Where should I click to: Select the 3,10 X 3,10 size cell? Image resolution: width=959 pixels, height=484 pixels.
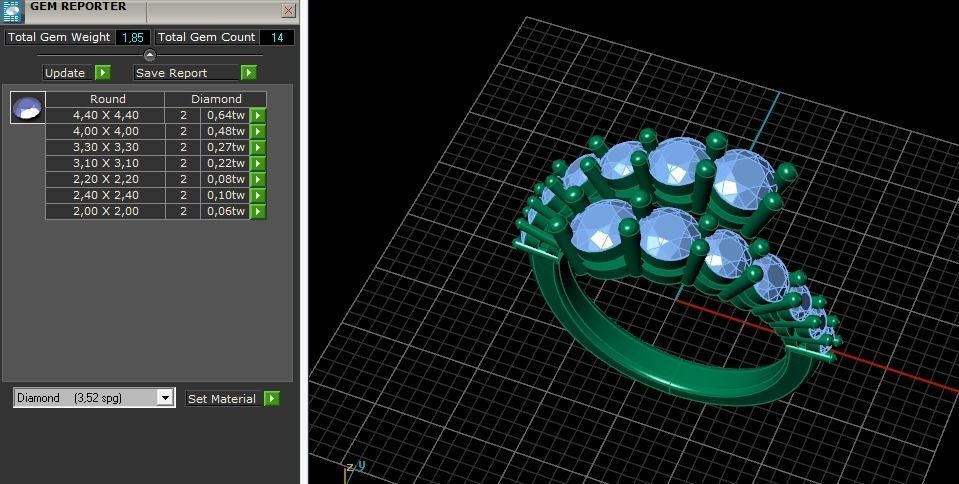(x=105, y=163)
